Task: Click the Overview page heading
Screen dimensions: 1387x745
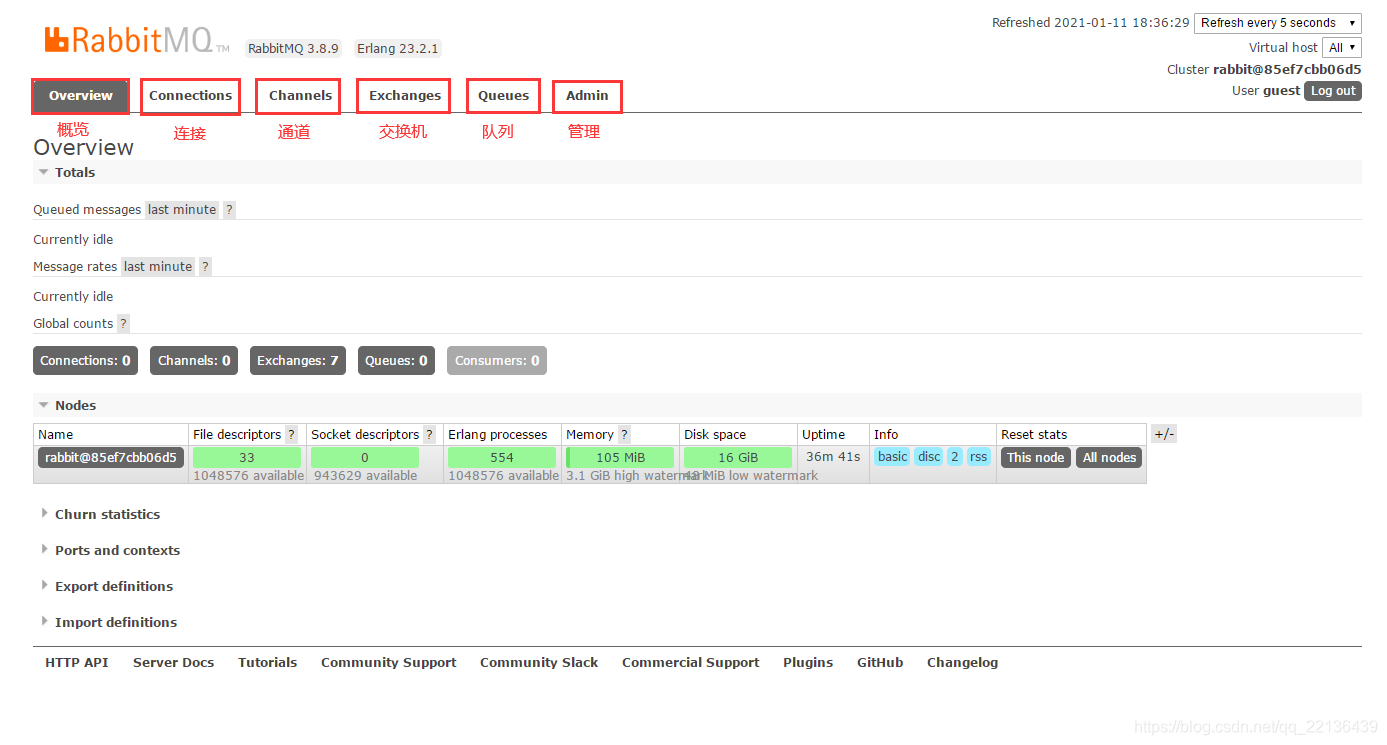Action: pos(83,148)
